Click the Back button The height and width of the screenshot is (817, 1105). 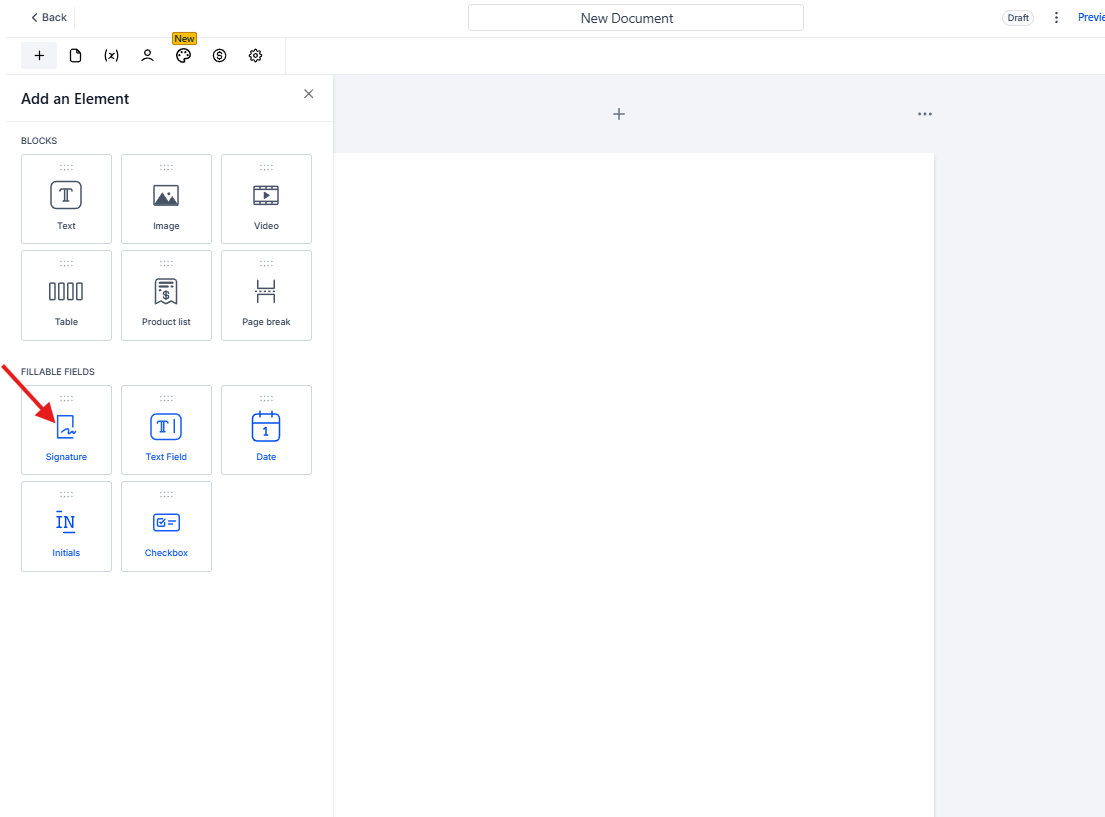48,18
